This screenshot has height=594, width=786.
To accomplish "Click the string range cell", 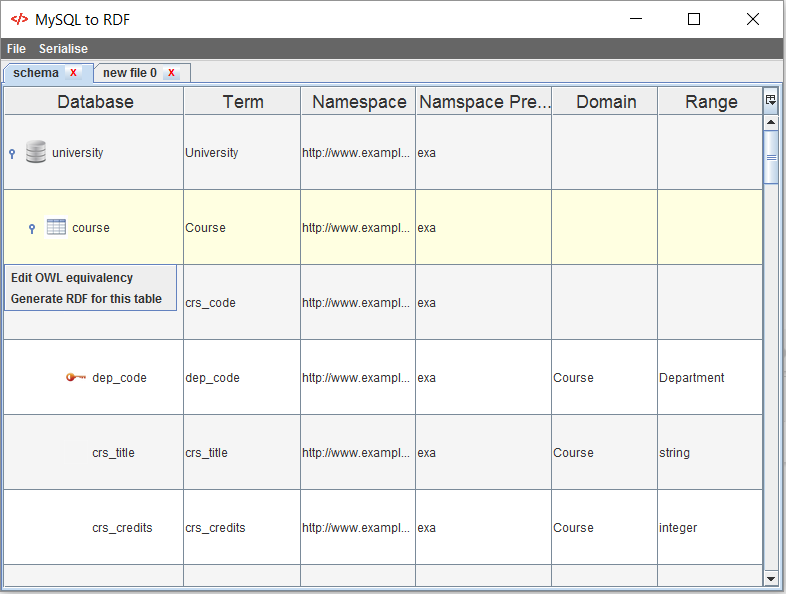I will [x=710, y=452].
